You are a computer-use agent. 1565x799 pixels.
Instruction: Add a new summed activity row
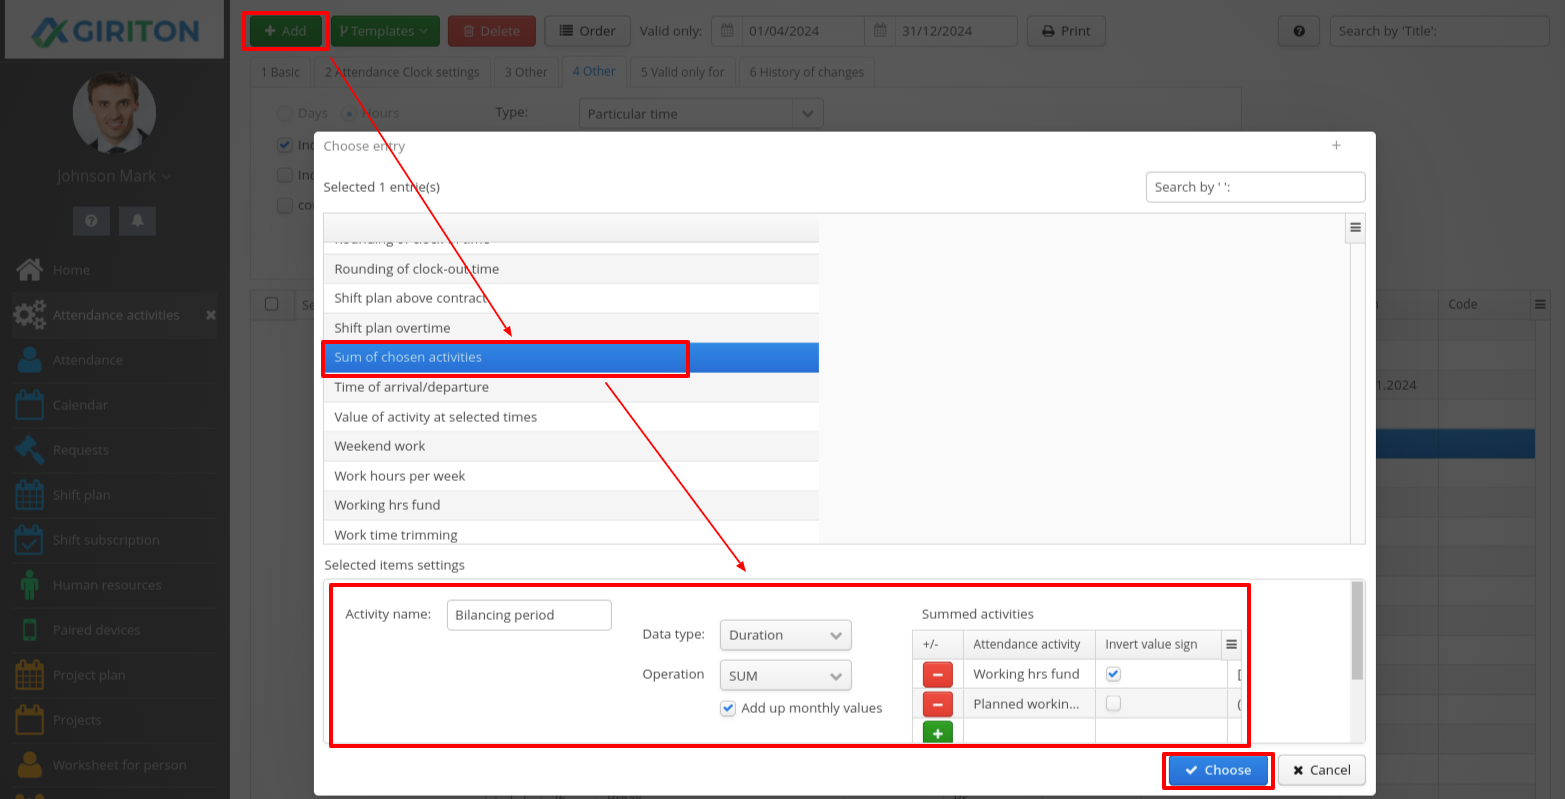tap(937, 732)
